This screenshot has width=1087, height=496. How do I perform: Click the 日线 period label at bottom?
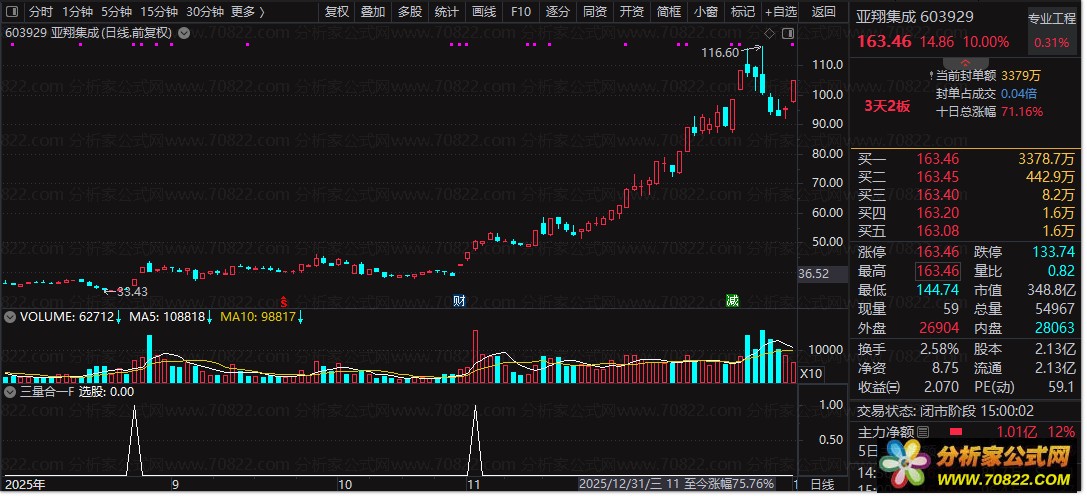[x=822, y=484]
